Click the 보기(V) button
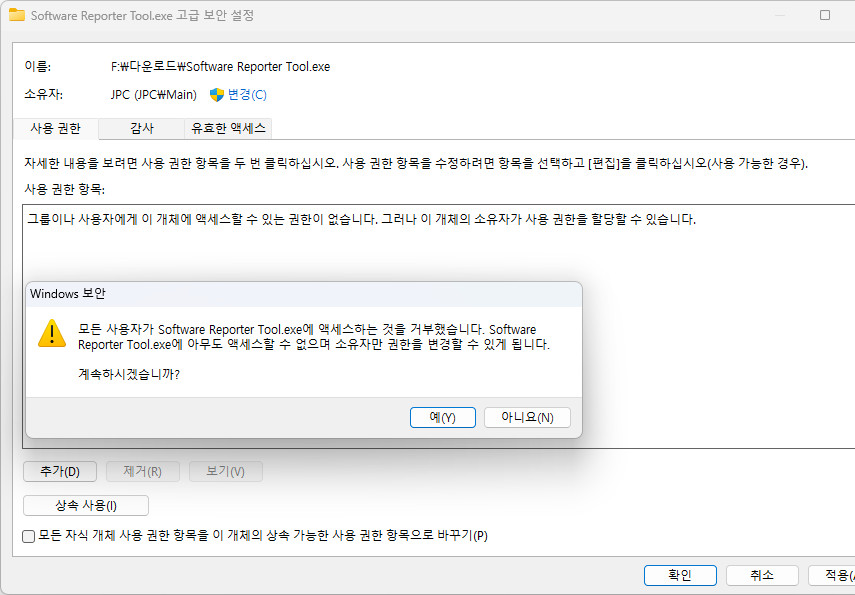The height and width of the screenshot is (595, 855). coord(225,471)
